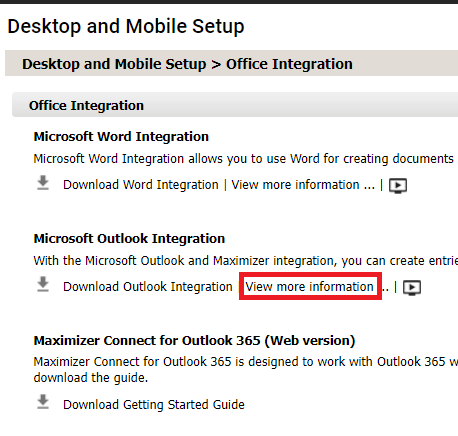Open Word's View more information link
The image size is (458, 436).
tap(303, 185)
